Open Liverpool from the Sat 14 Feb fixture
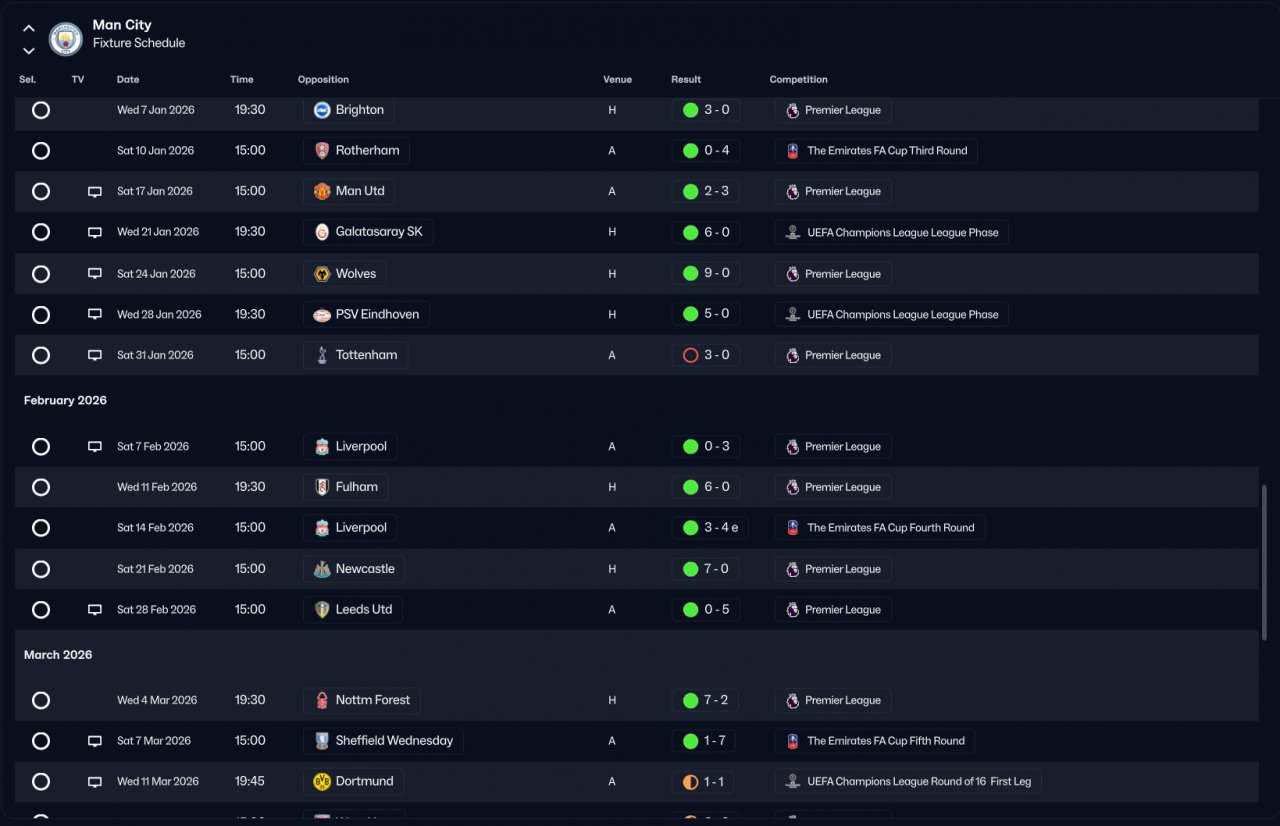 click(x=350, y=528)
